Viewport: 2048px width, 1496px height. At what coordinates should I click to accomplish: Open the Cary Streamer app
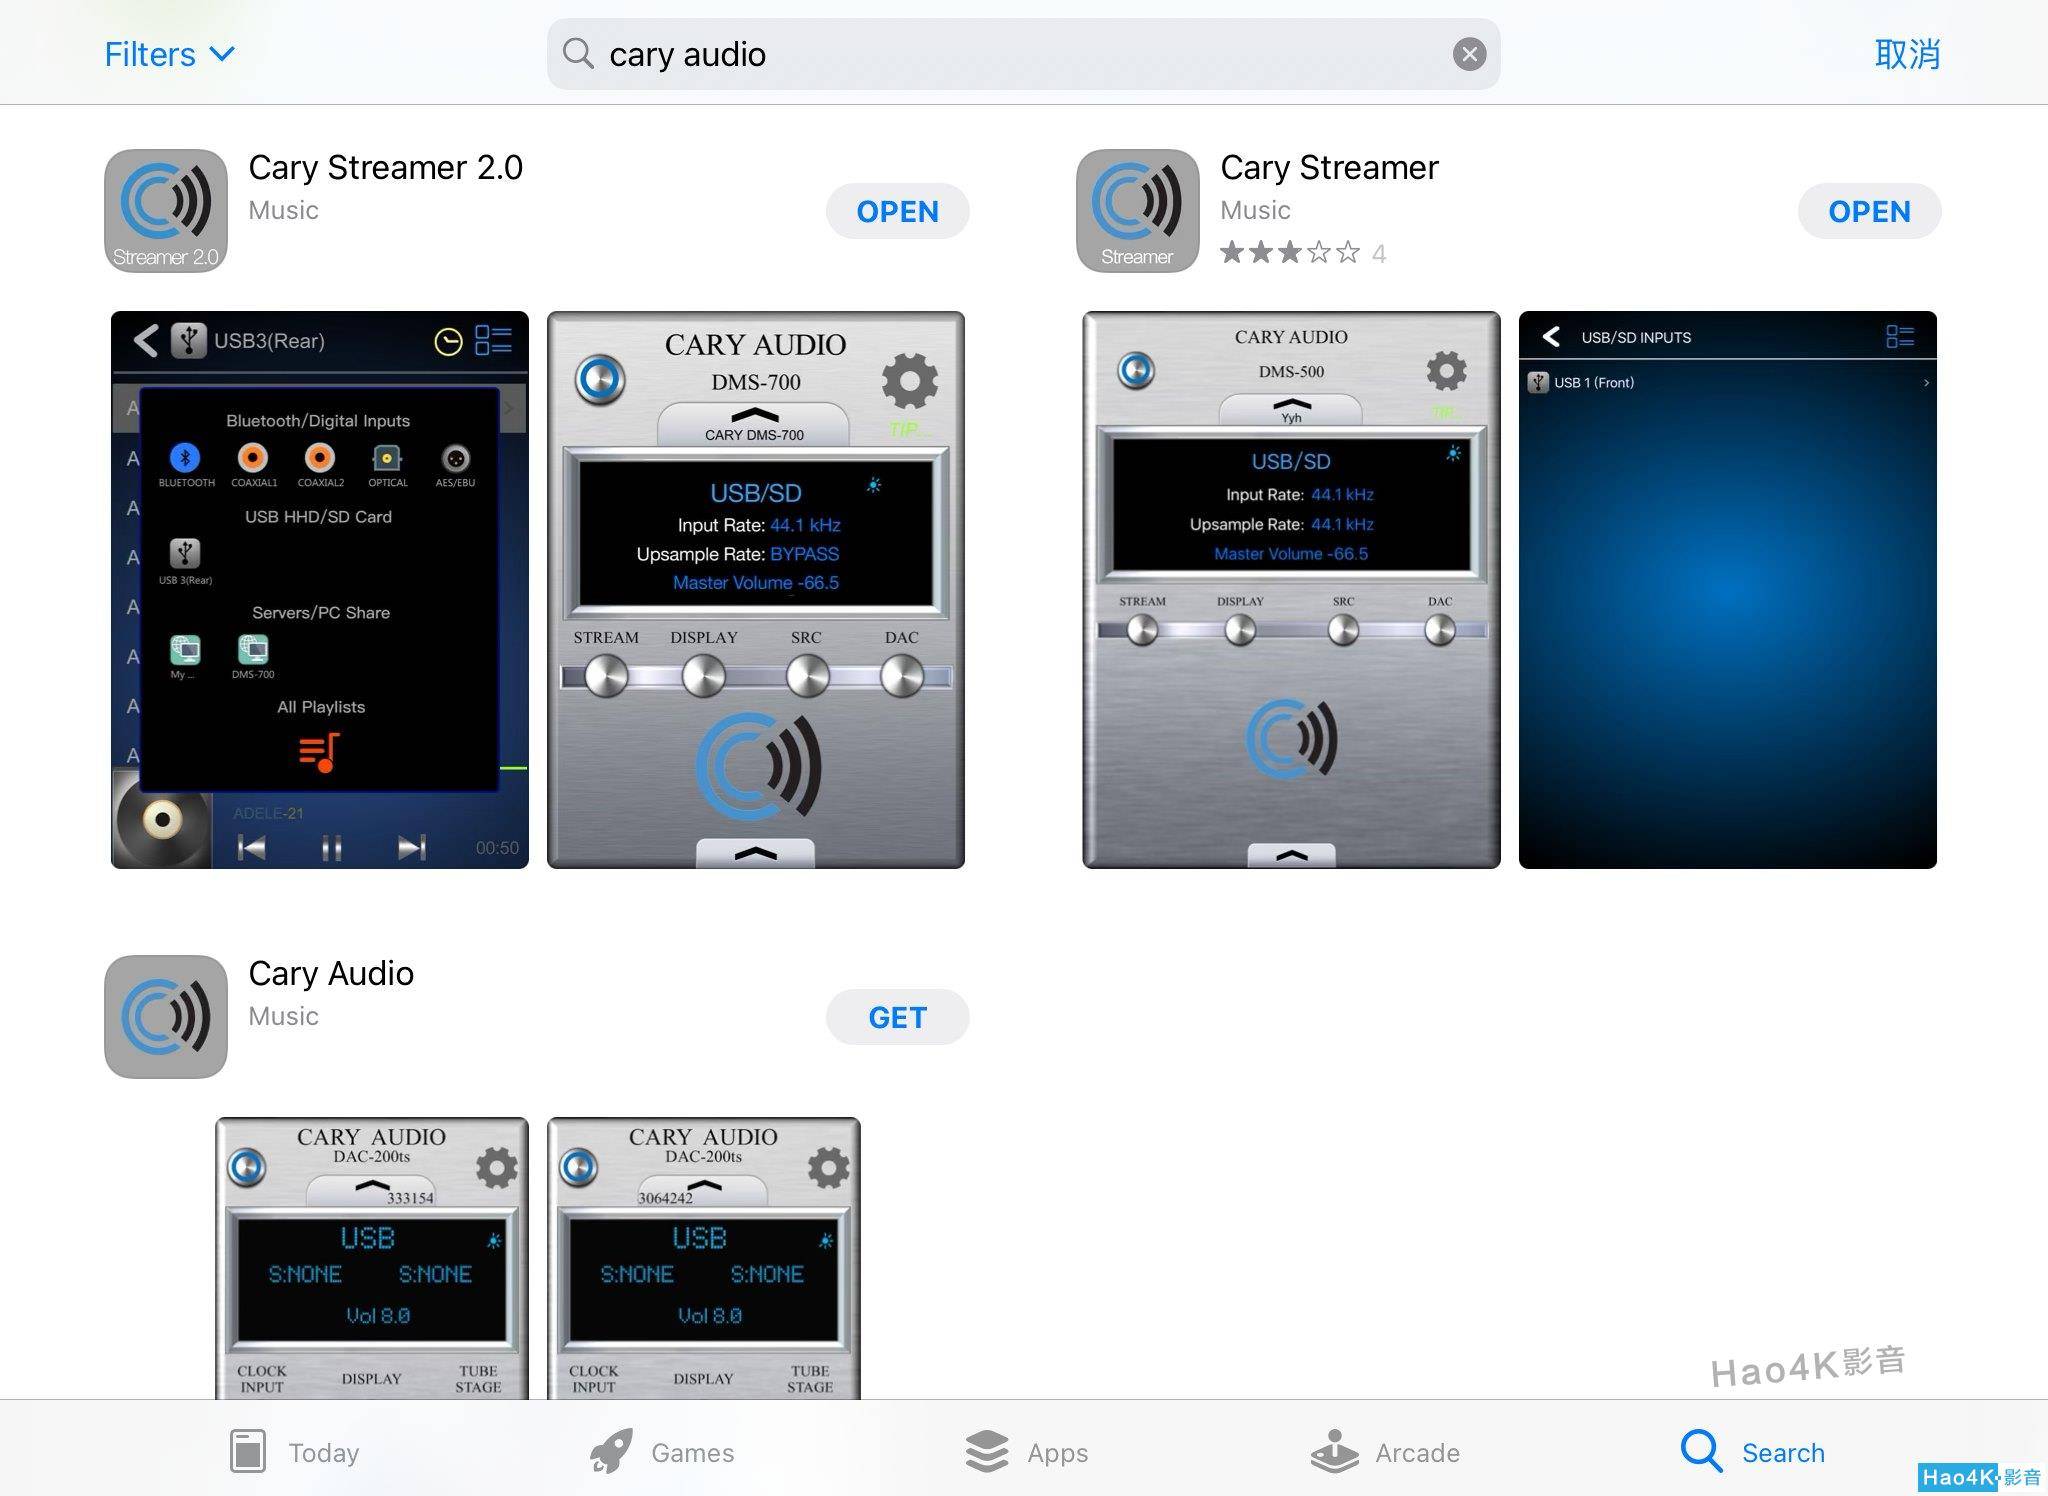click(1869, 211)
